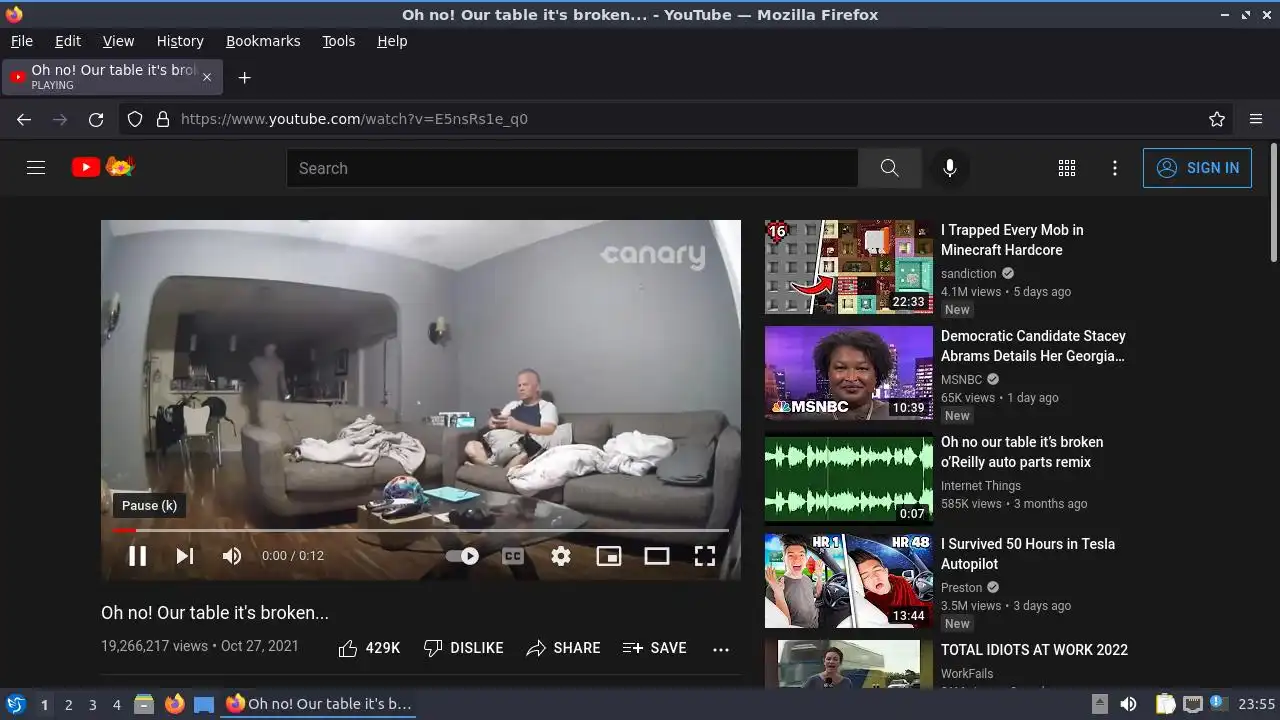The height and width of the screenshot is (720, 1280).
Task: Click title 'I Survived 50 Hours in Tesla Autopilot'
Action: tap(1028, 554)
